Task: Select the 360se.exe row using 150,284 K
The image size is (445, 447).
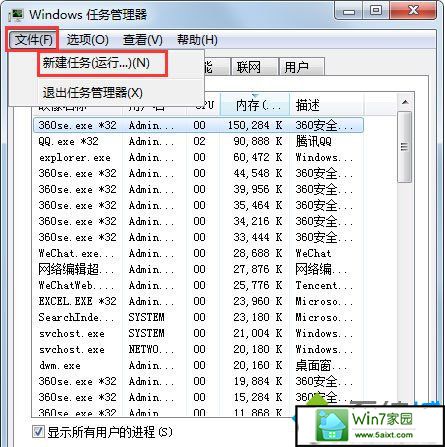Action: point(198,125)
